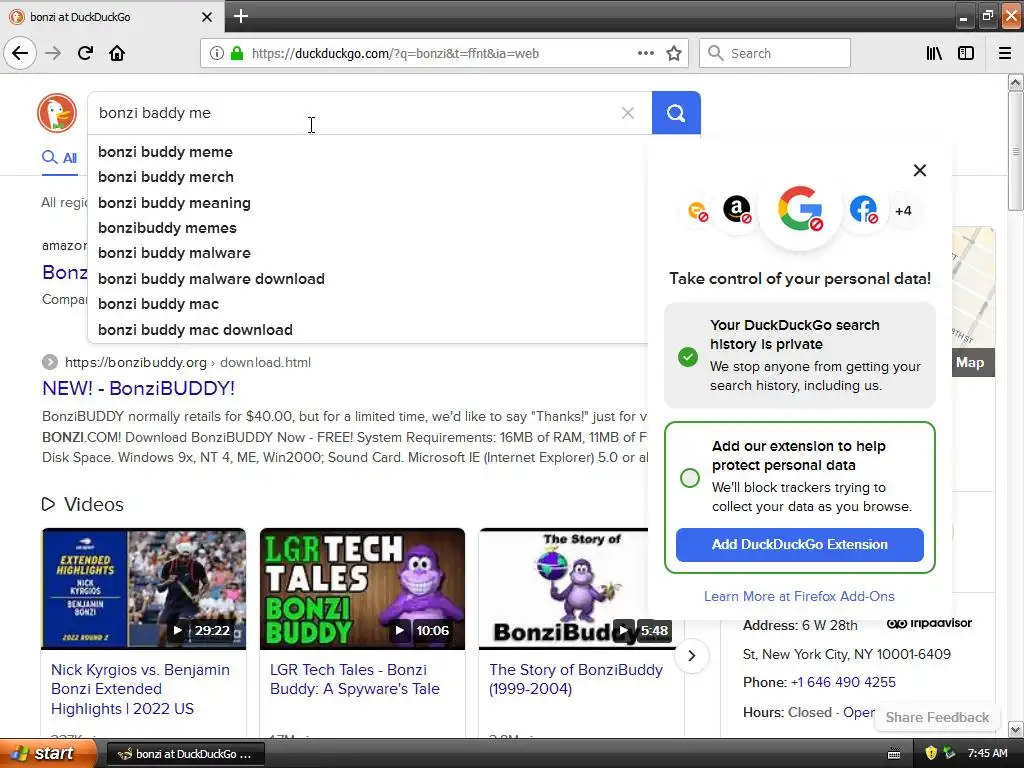
Task: Show site information icon in address bar
Action: (216, 54)
